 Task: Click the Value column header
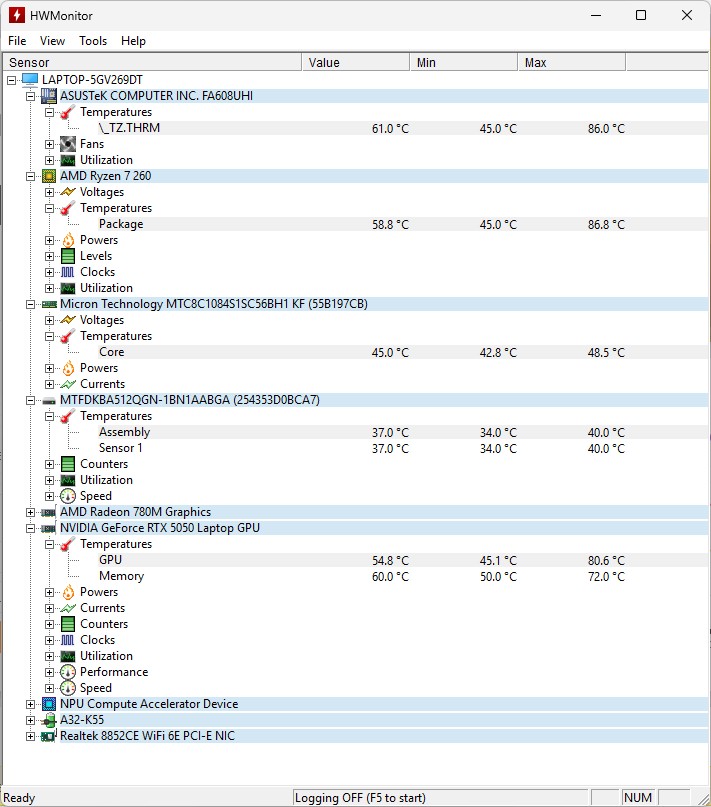pyautogui.click(x=356, y=63)
